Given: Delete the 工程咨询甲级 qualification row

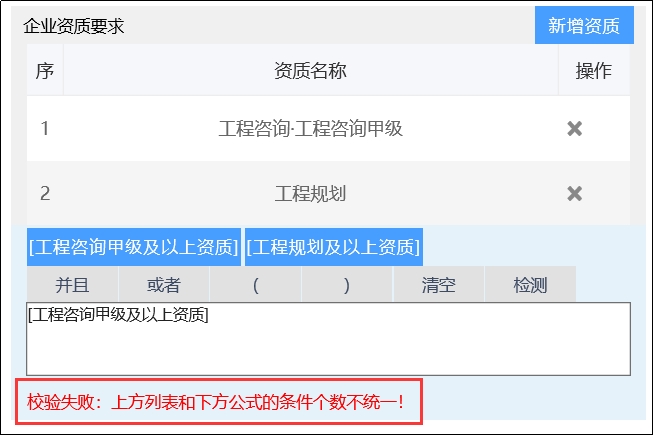Looking at the screenshot, I should (574, 128).
